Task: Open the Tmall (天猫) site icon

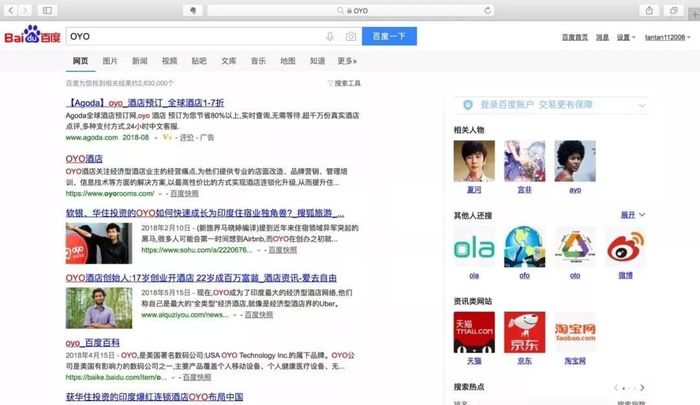Action: pos(474,332)
